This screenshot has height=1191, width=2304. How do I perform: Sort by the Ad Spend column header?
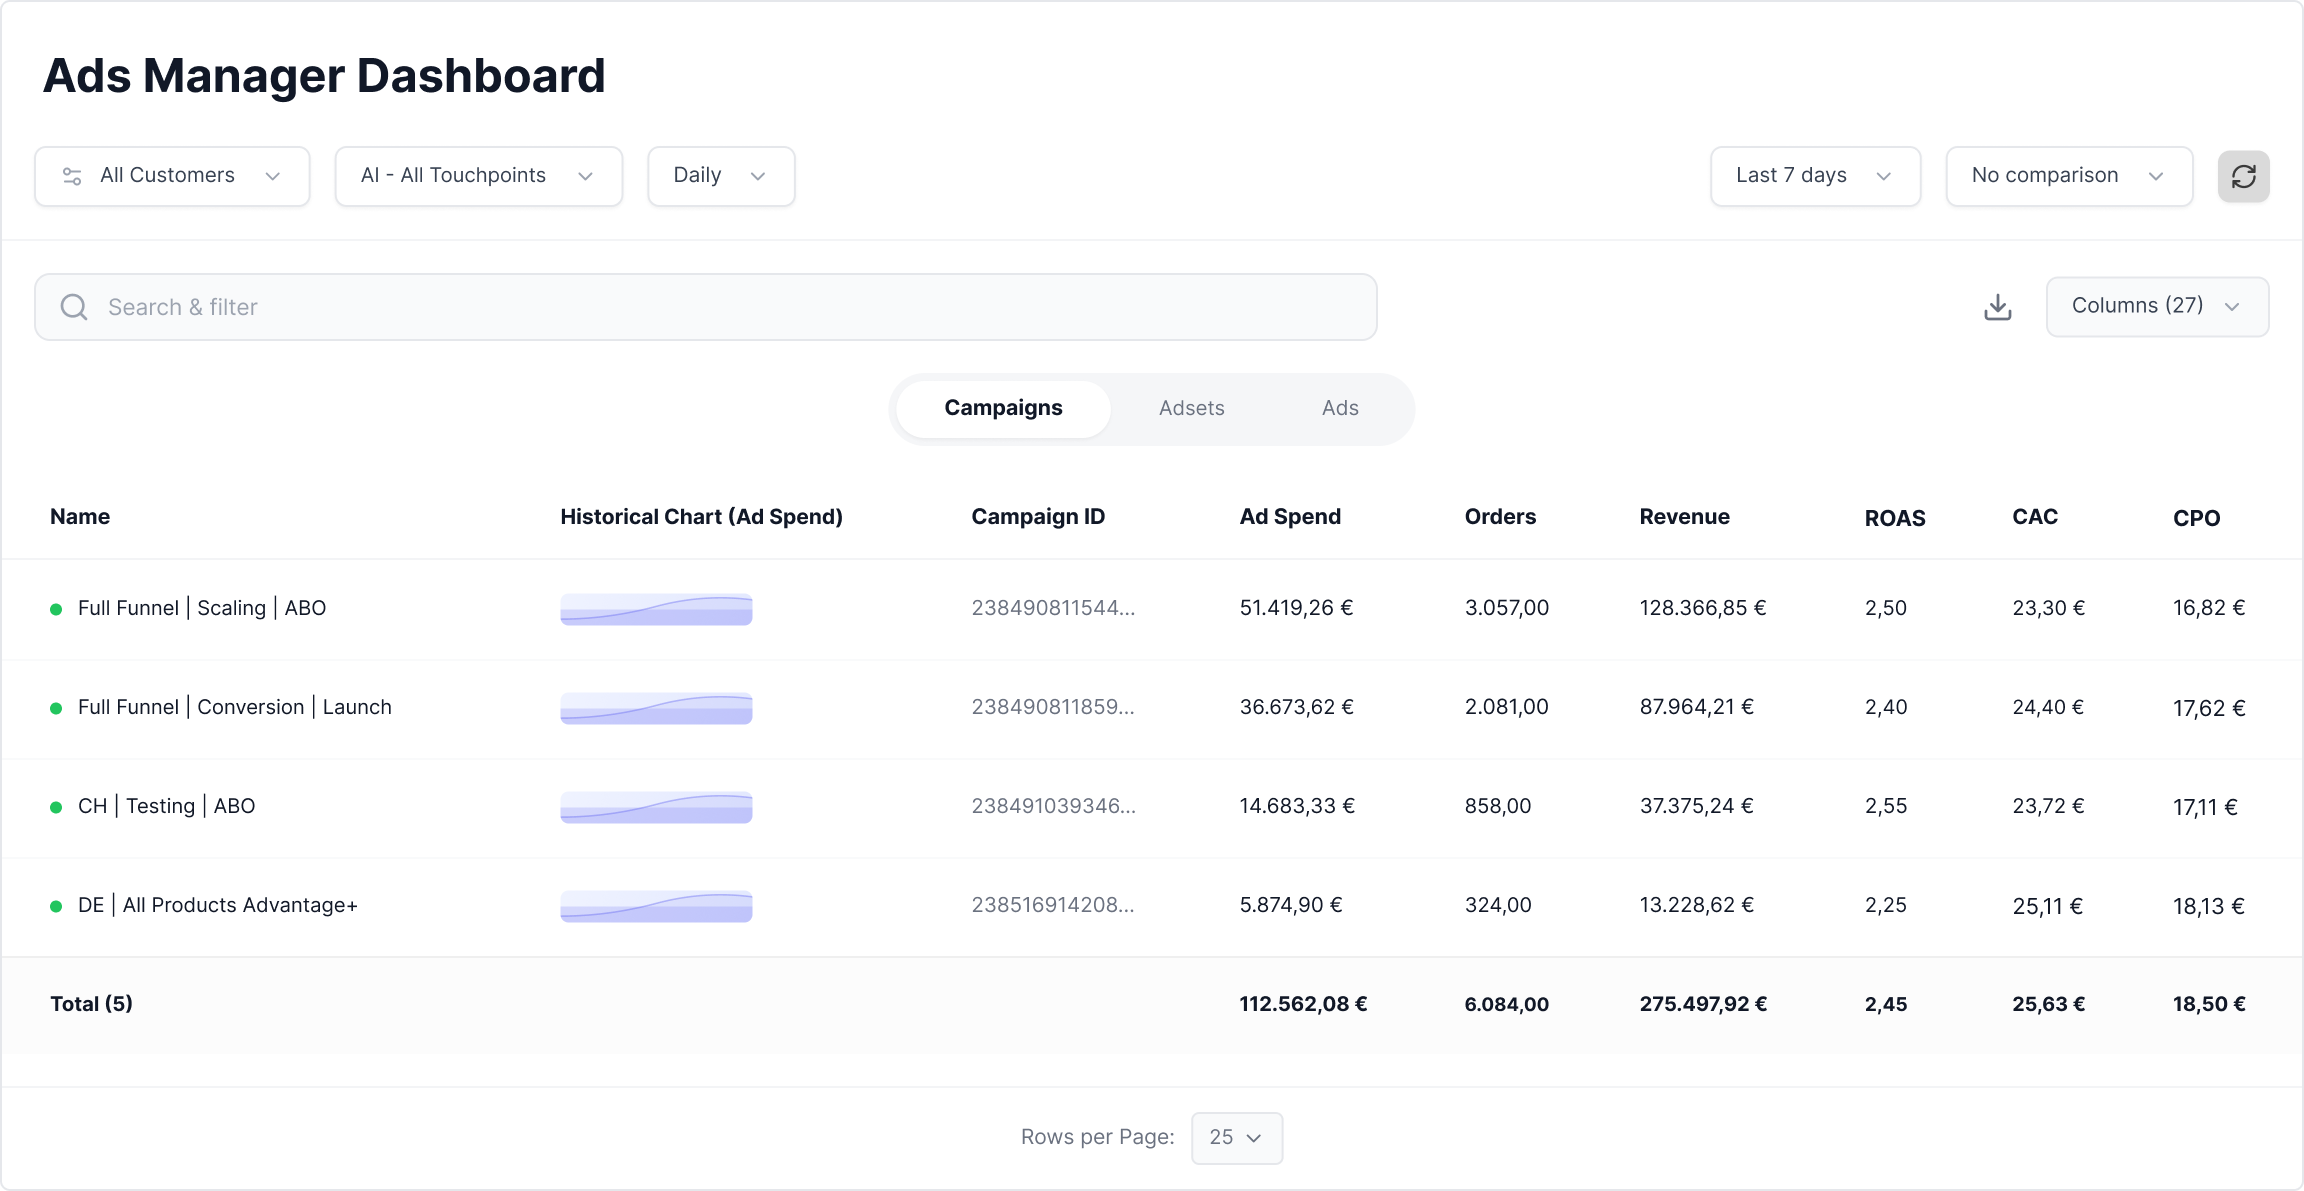(x=1290, y=517)
